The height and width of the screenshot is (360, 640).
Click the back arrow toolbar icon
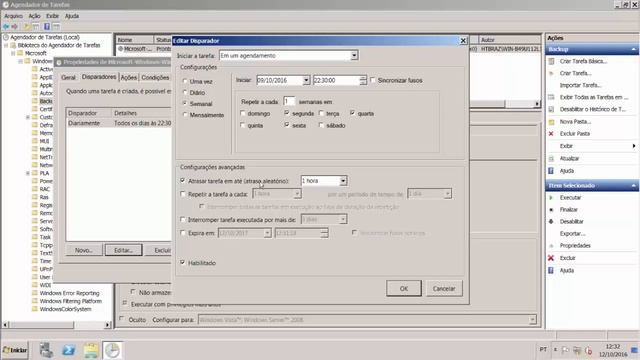[x=6, y=27]
